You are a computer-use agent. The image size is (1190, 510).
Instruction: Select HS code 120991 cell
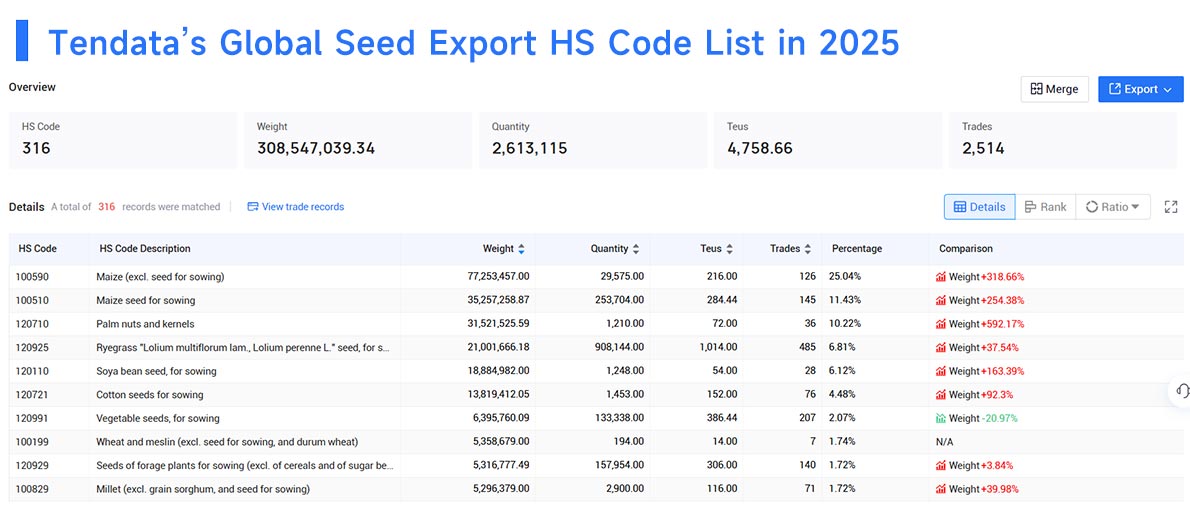click(31, 418)
